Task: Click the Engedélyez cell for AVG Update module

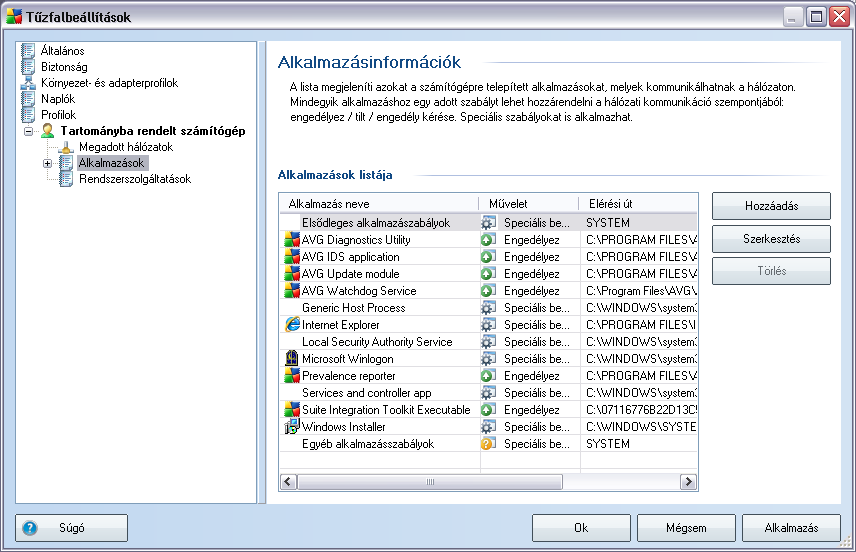Action: coord(532,274)
